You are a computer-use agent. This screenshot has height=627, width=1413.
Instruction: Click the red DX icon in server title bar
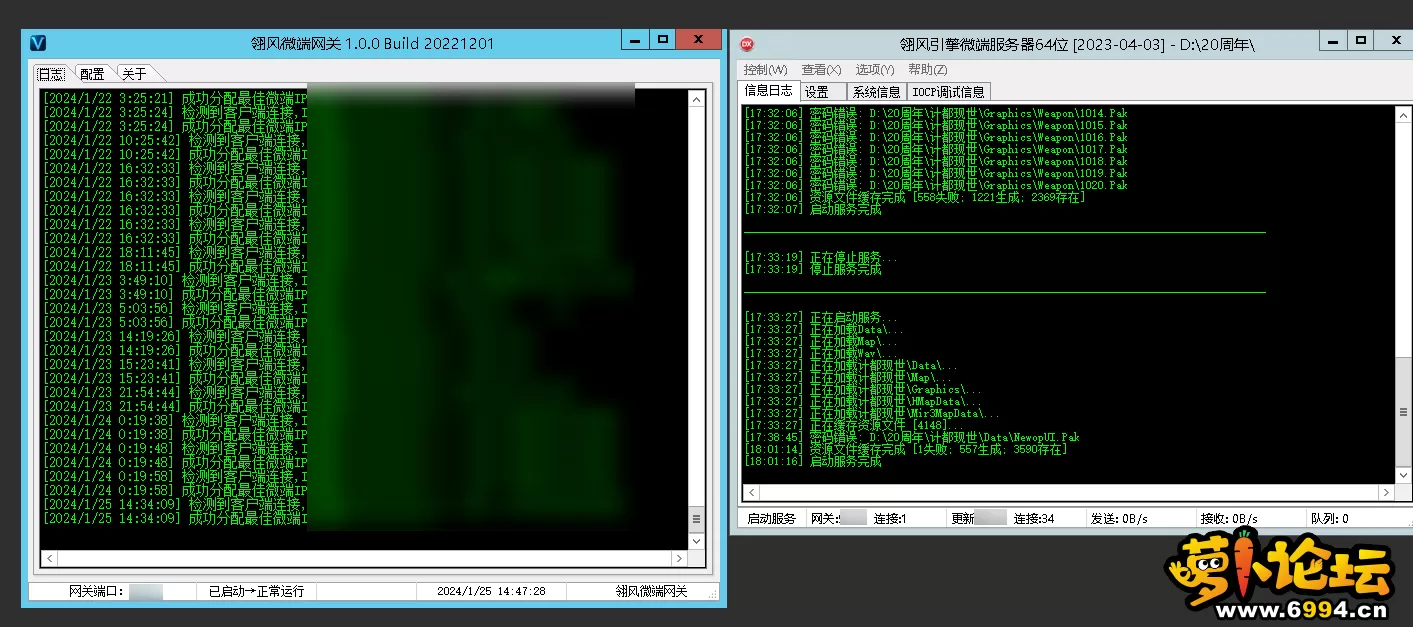[x=746, y=44]
